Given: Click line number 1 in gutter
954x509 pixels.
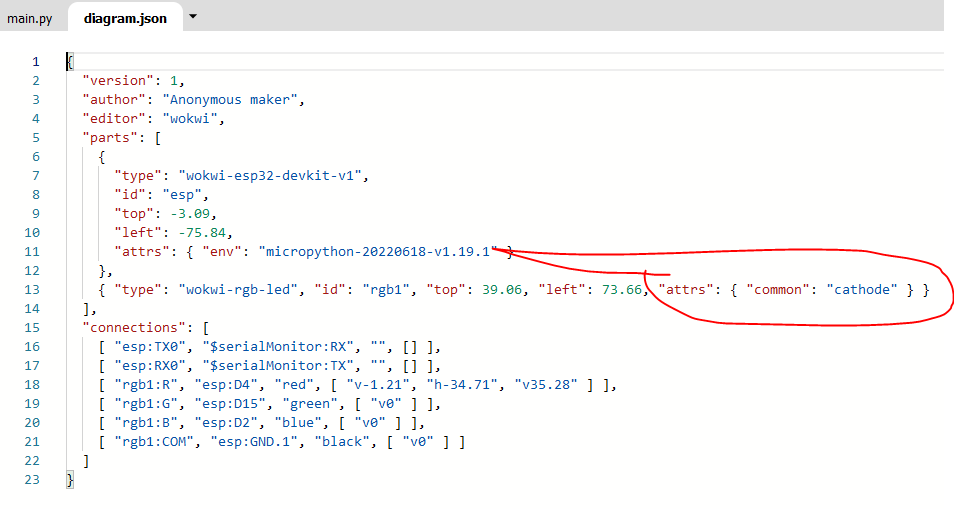Looking at the screenshot, I should (35, 61).
